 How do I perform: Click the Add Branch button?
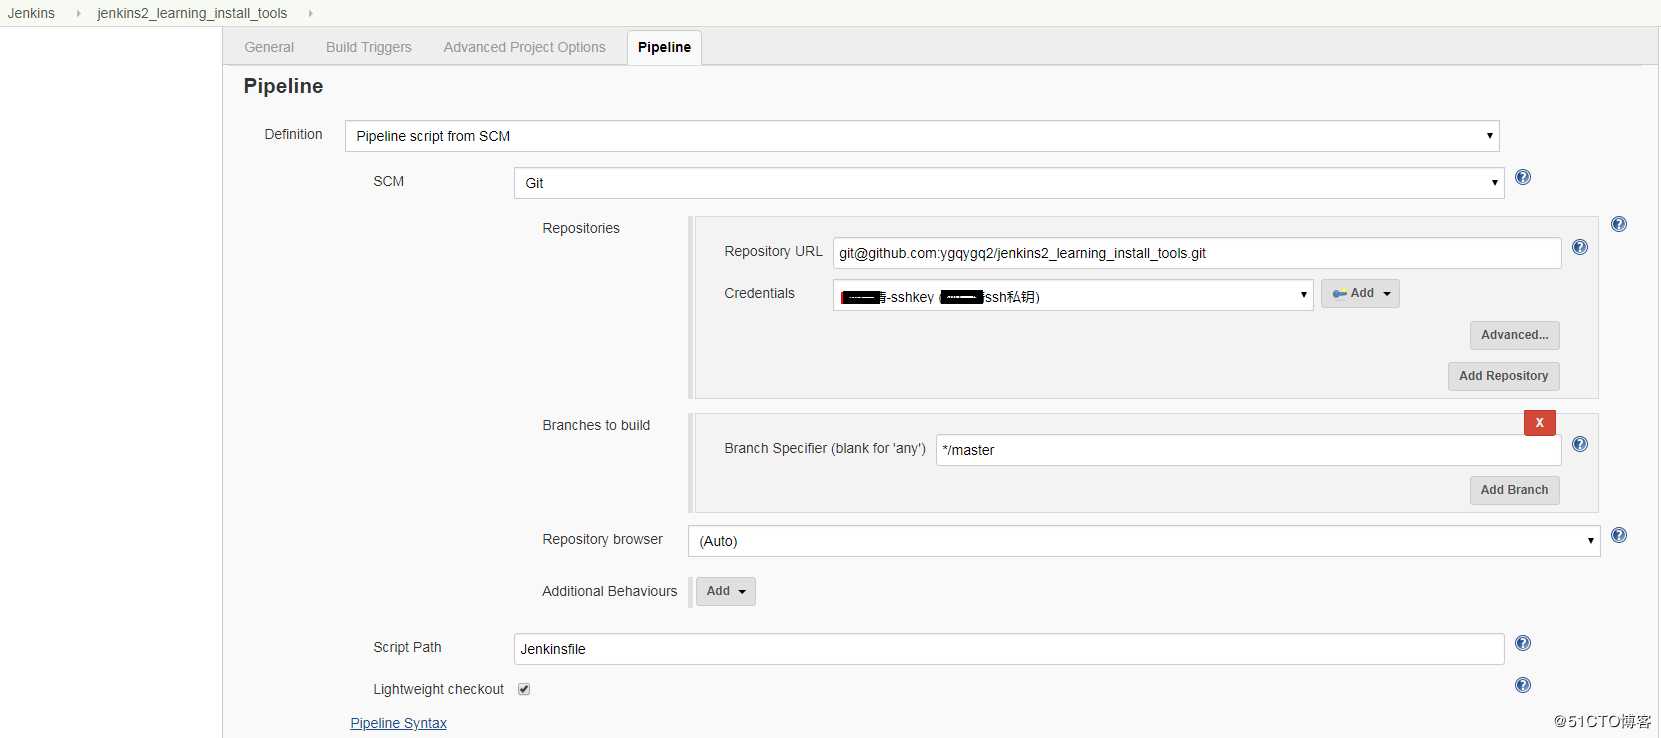pyautogui.click(x=1514, y=490)
